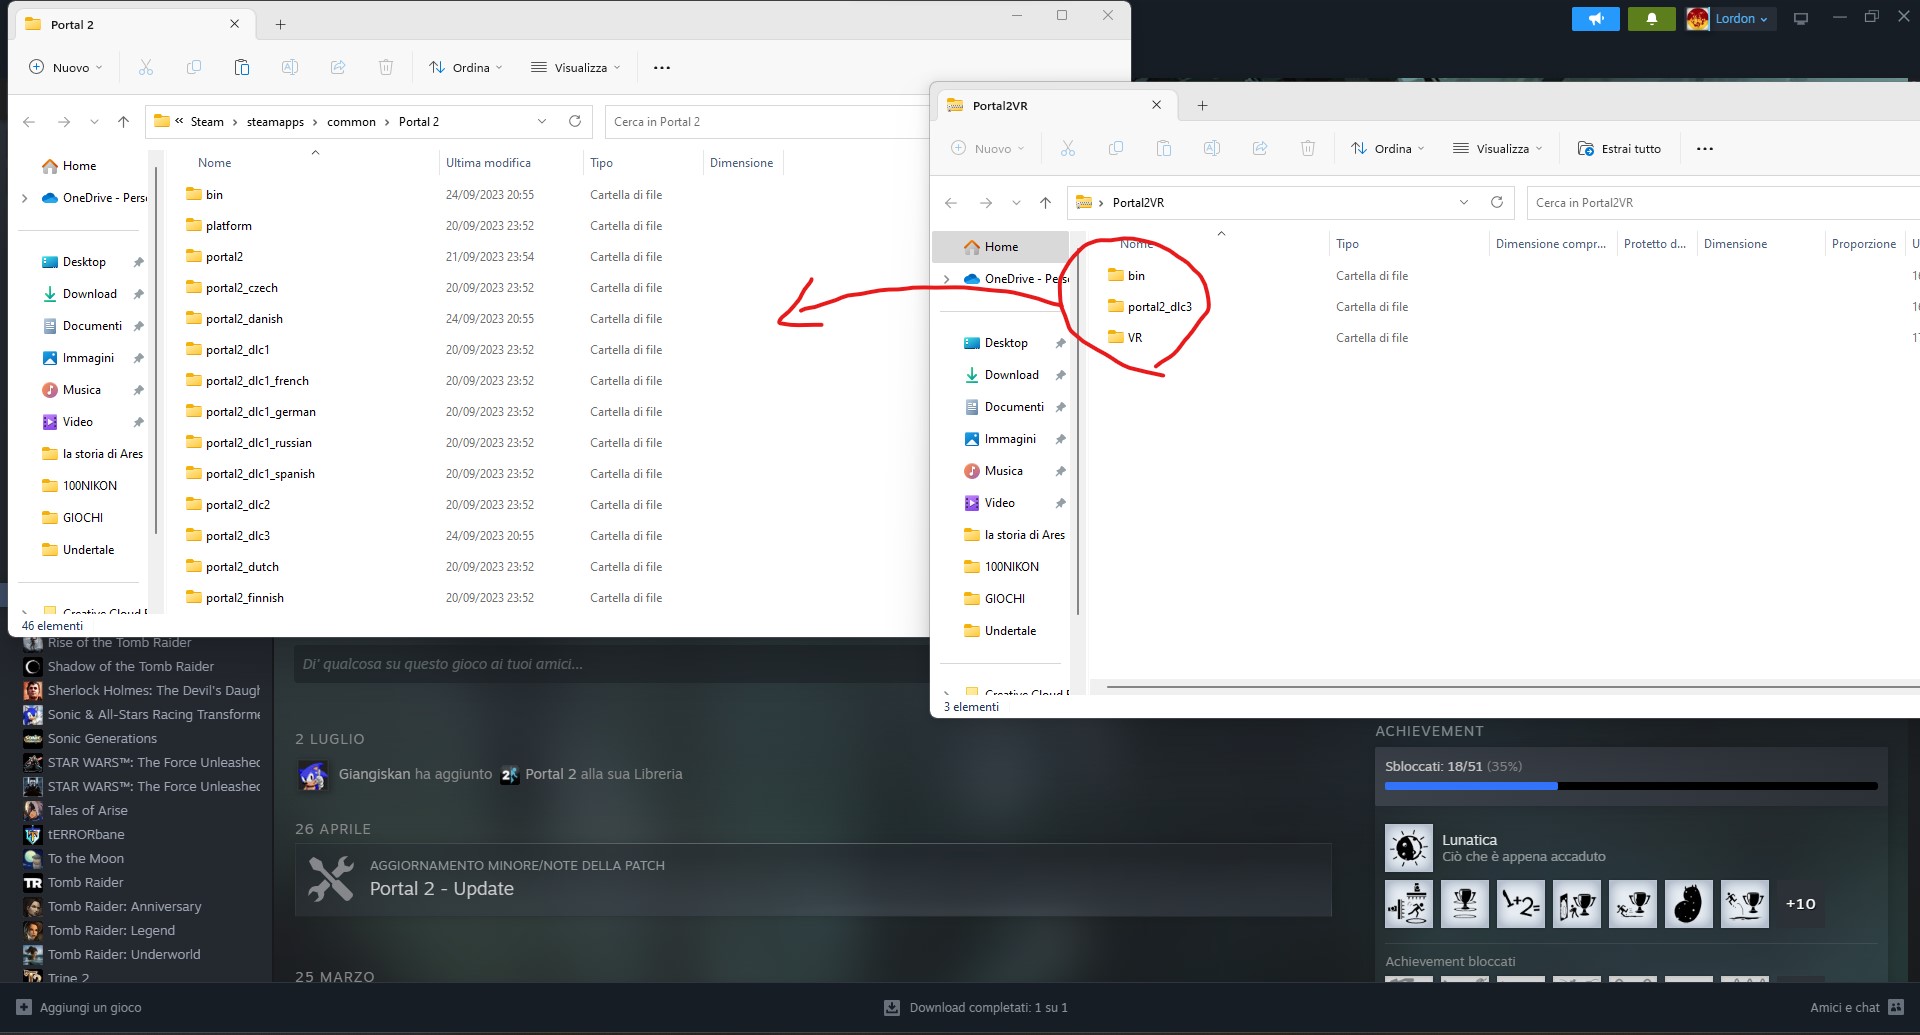The height and width of the screenshot is (1035, 1920).
Task: Select the Portal 2 Explorer tab
Action: [132, 24]
